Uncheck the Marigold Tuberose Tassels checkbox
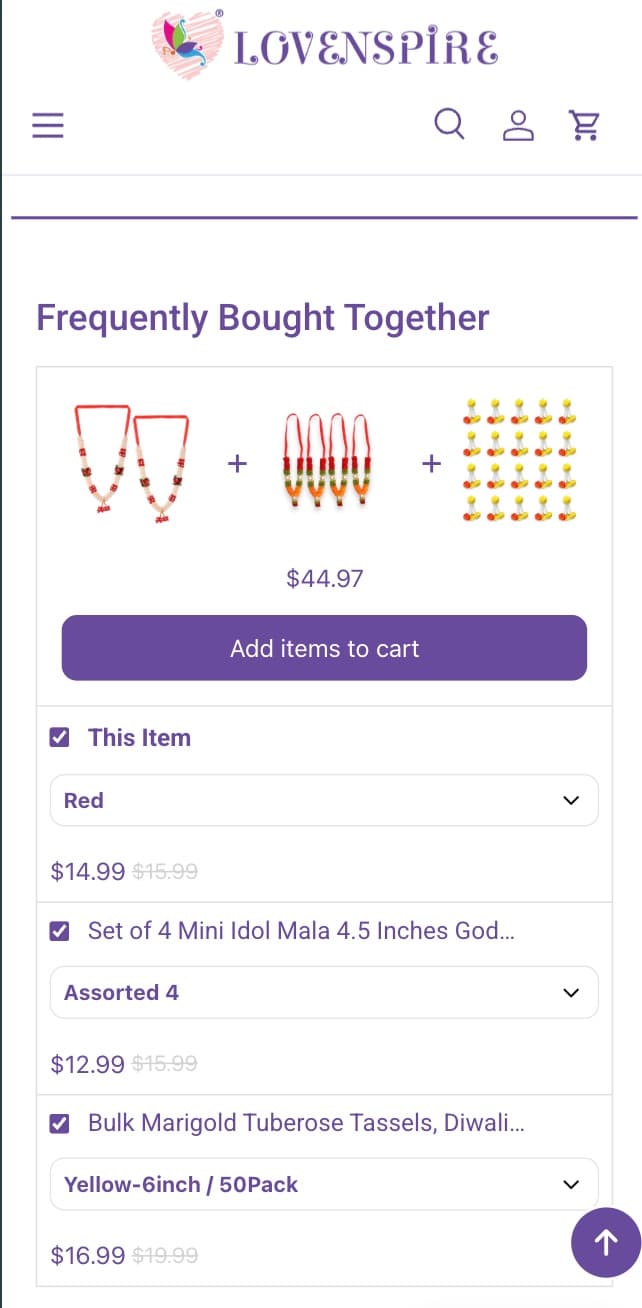 60,1124
